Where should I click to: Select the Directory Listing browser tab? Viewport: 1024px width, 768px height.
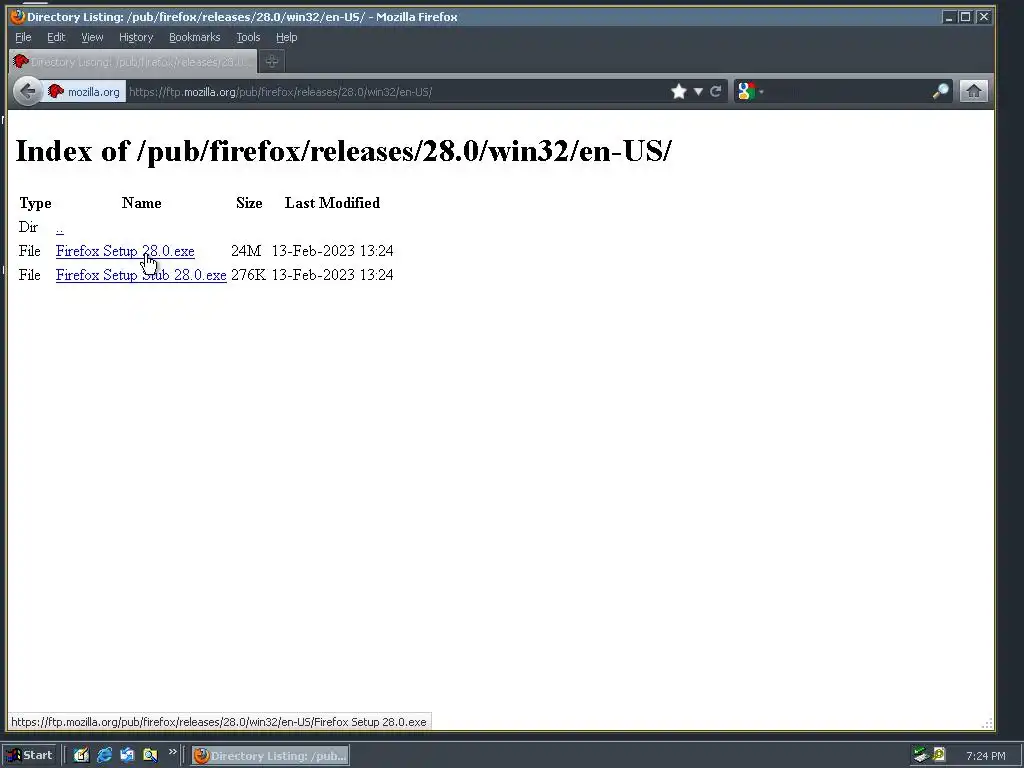point(133,61)
